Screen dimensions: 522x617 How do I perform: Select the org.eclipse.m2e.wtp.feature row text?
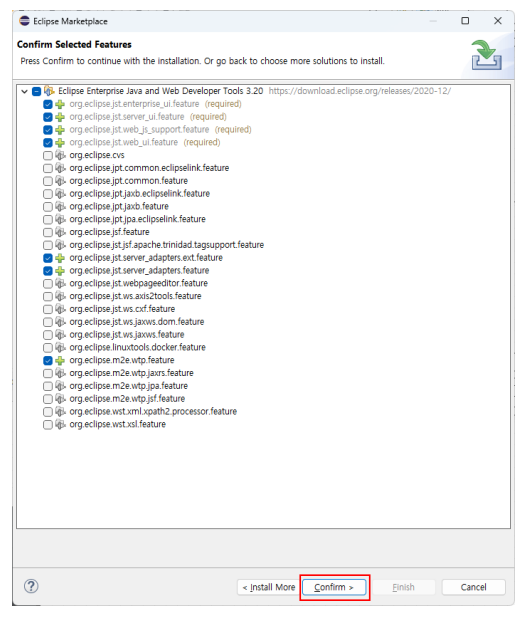(122, 360)
